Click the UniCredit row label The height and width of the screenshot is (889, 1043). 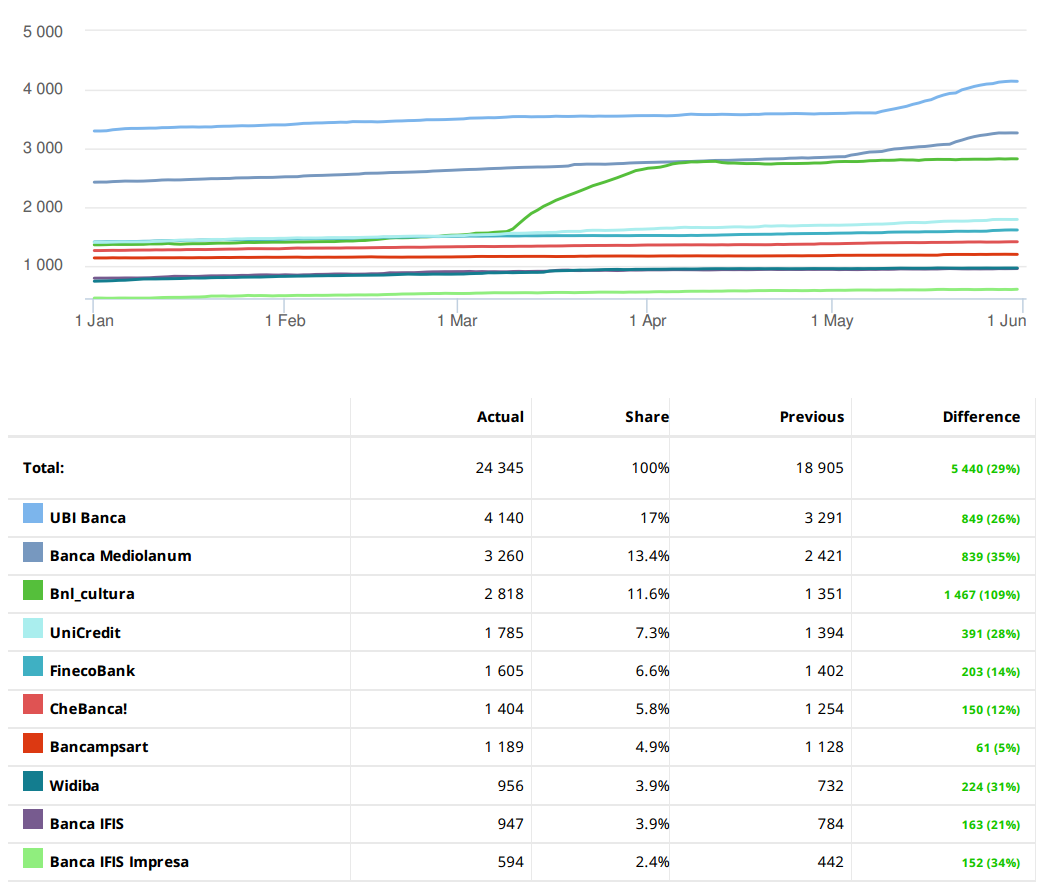85,633
